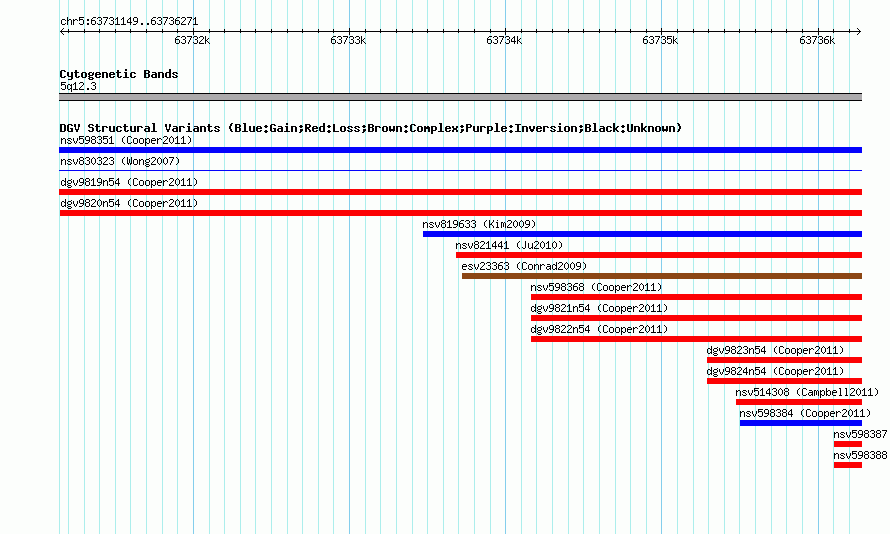Select the dgv9822n54 (Cooper2011) red bar
This screenshot has height=534, width=890.
(696, 339)
